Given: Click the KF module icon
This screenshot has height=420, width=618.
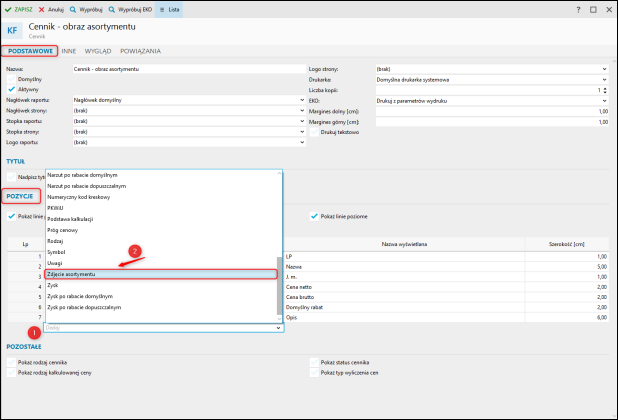Looking at the screenshot, I should click(12, 30).
